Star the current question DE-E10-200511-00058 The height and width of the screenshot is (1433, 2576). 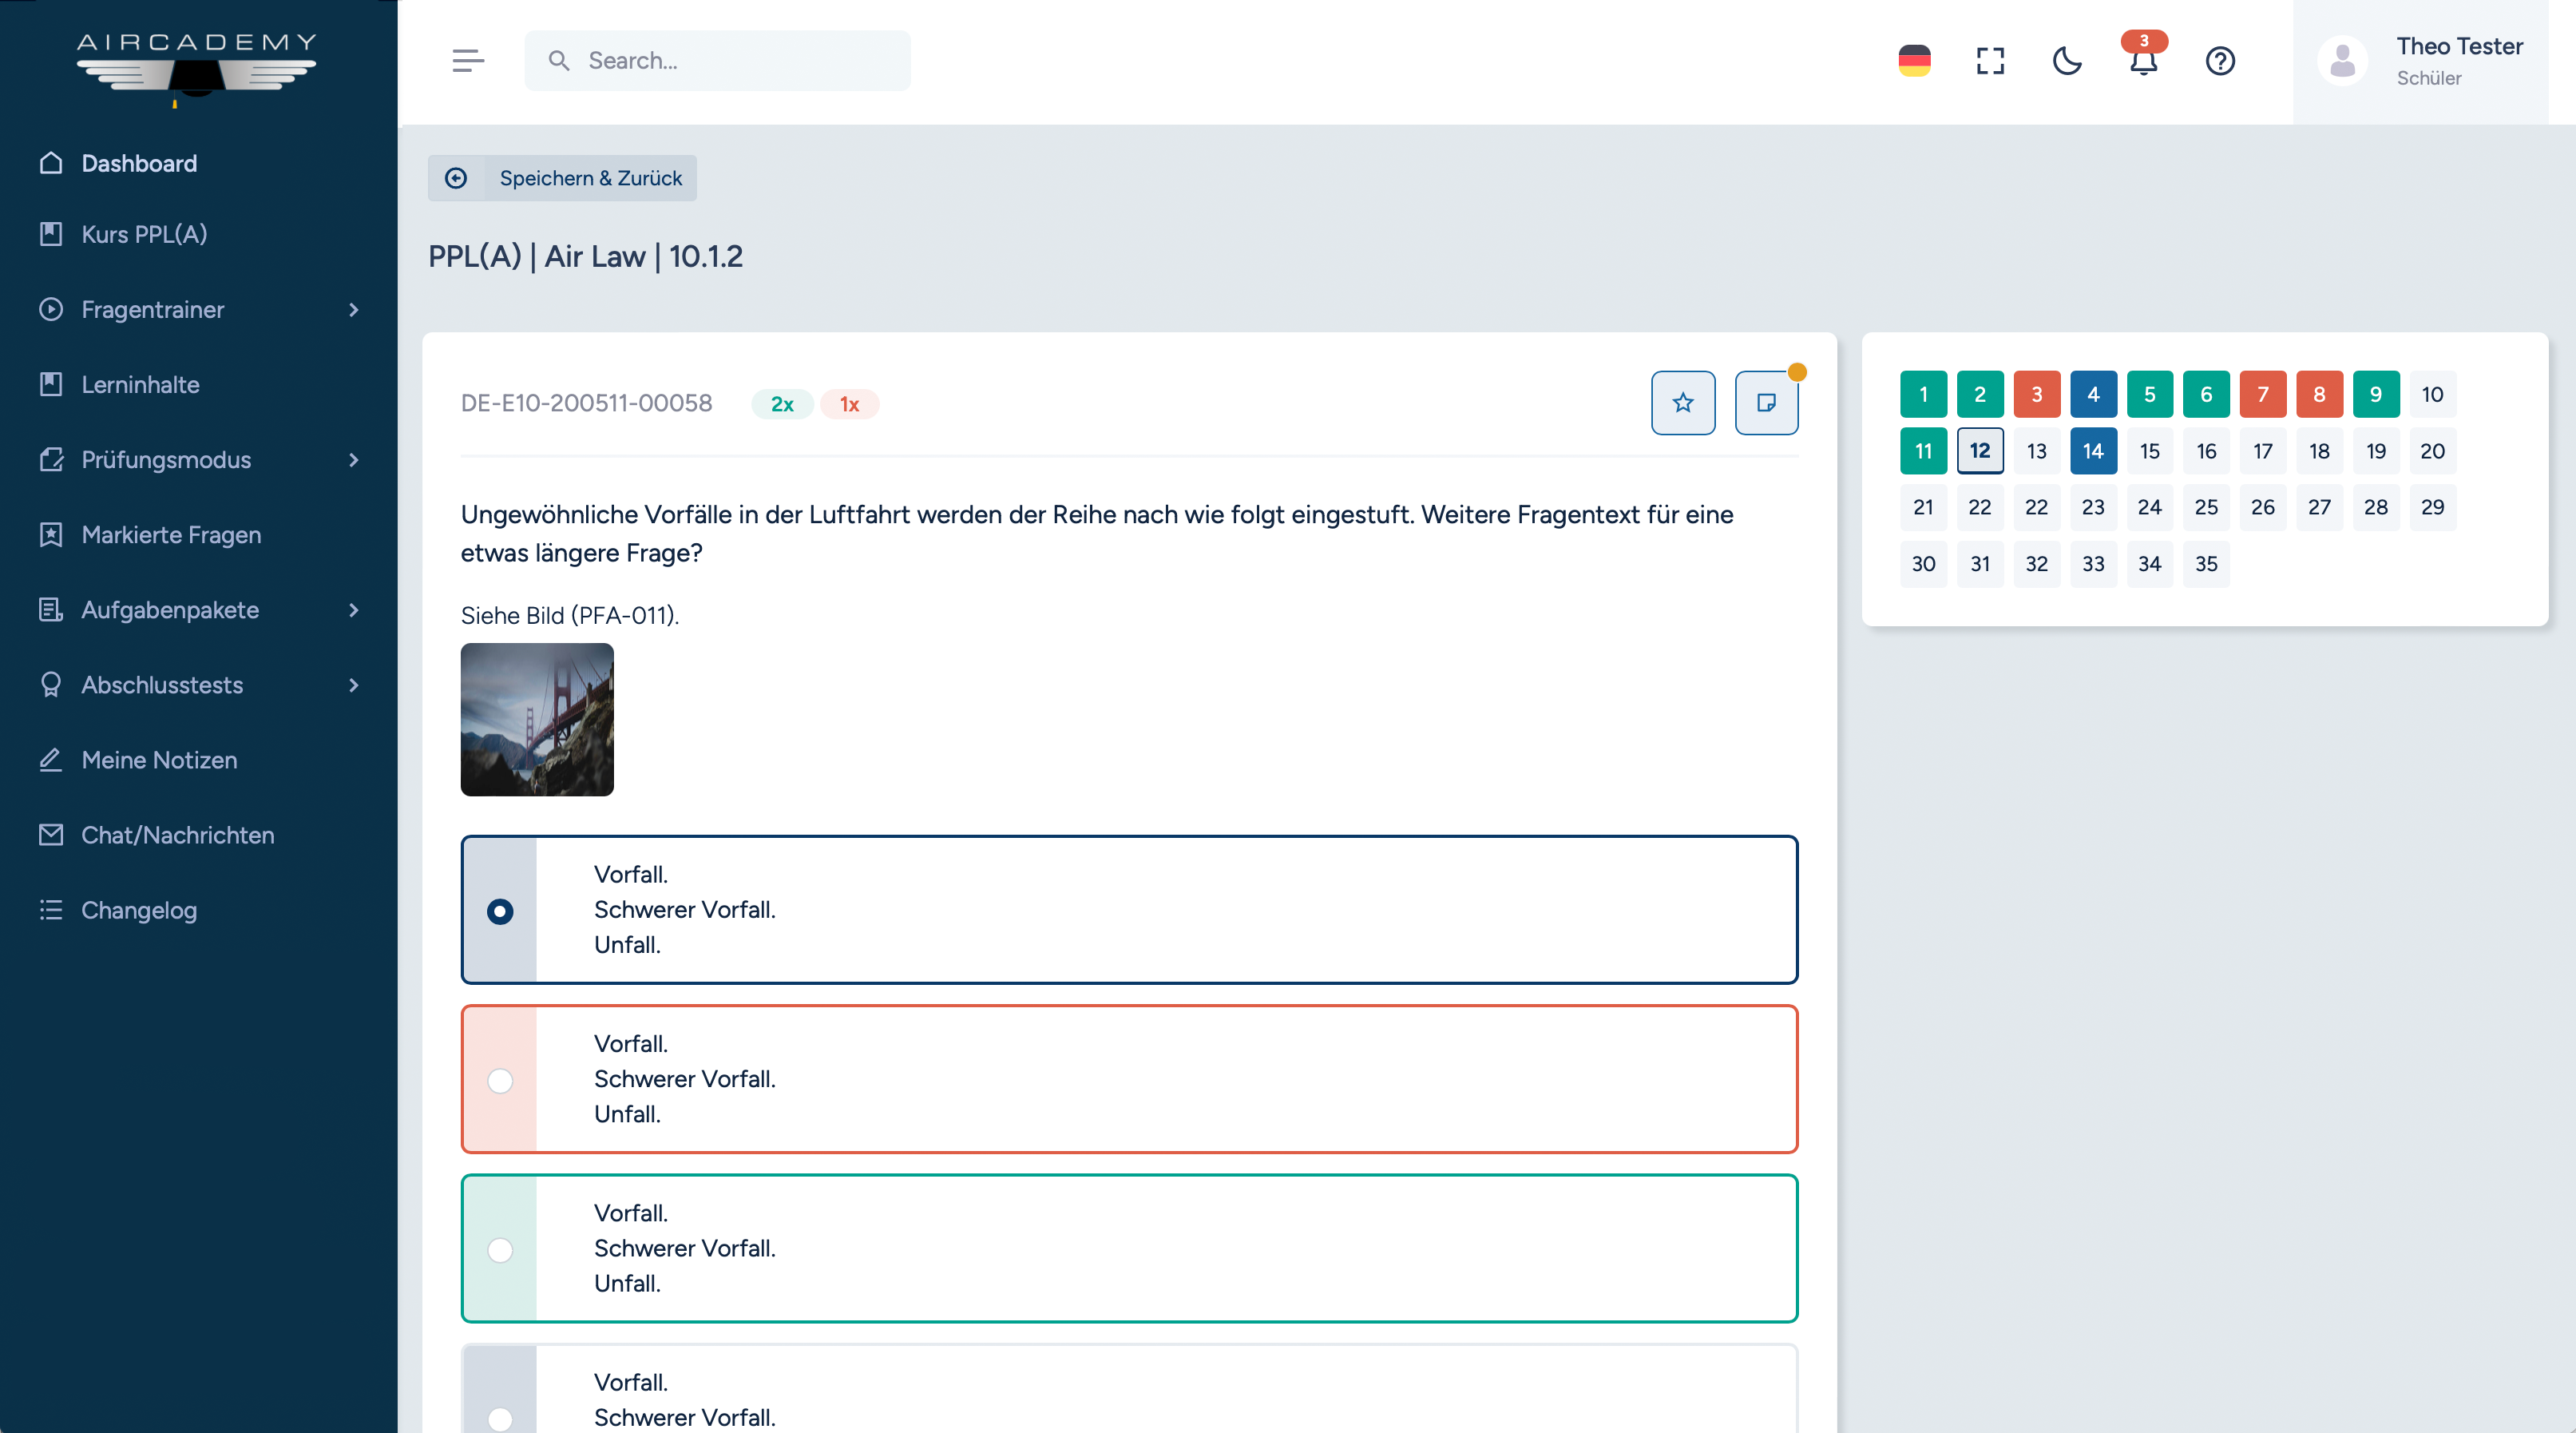1683,402
